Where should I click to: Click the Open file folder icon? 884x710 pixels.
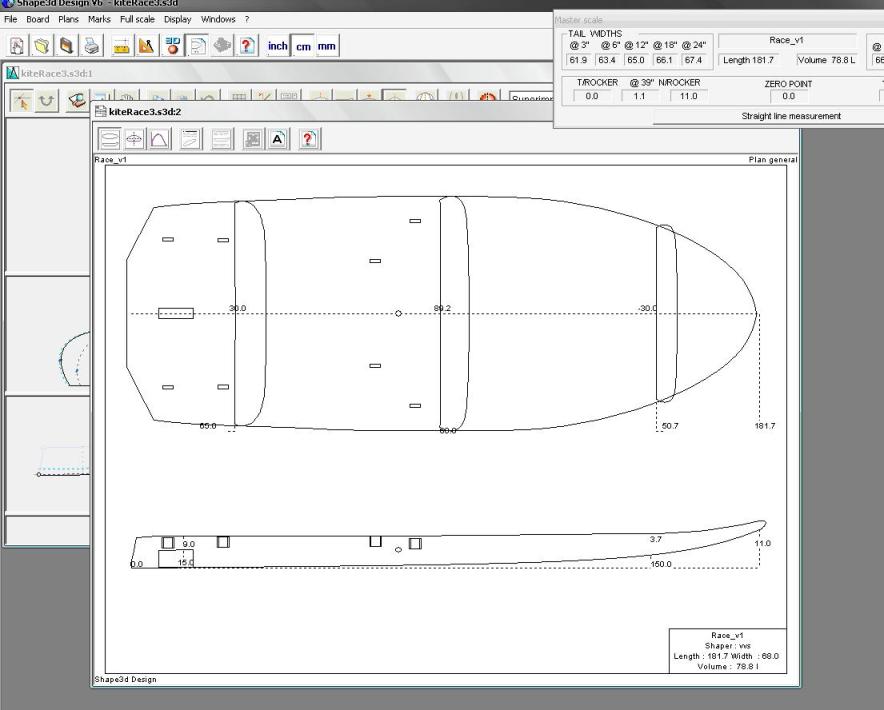[42, 45]
